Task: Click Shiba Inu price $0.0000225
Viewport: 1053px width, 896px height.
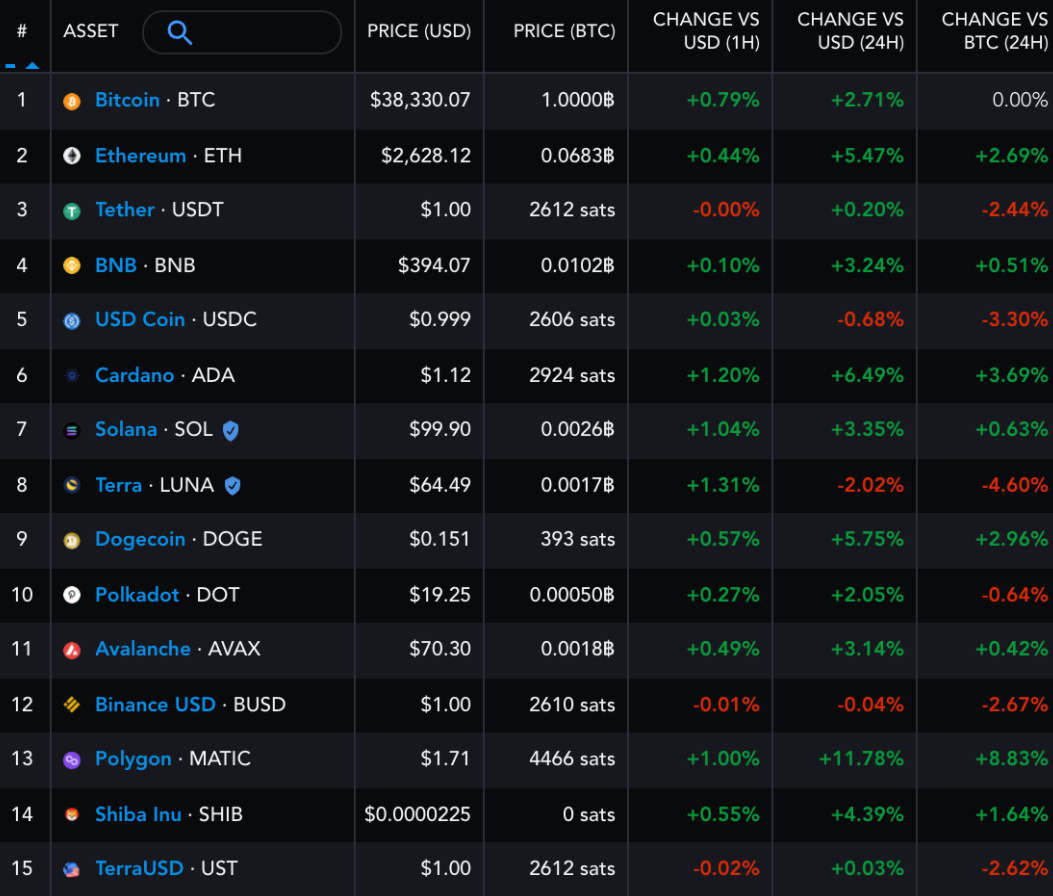Action: (418, 814)
